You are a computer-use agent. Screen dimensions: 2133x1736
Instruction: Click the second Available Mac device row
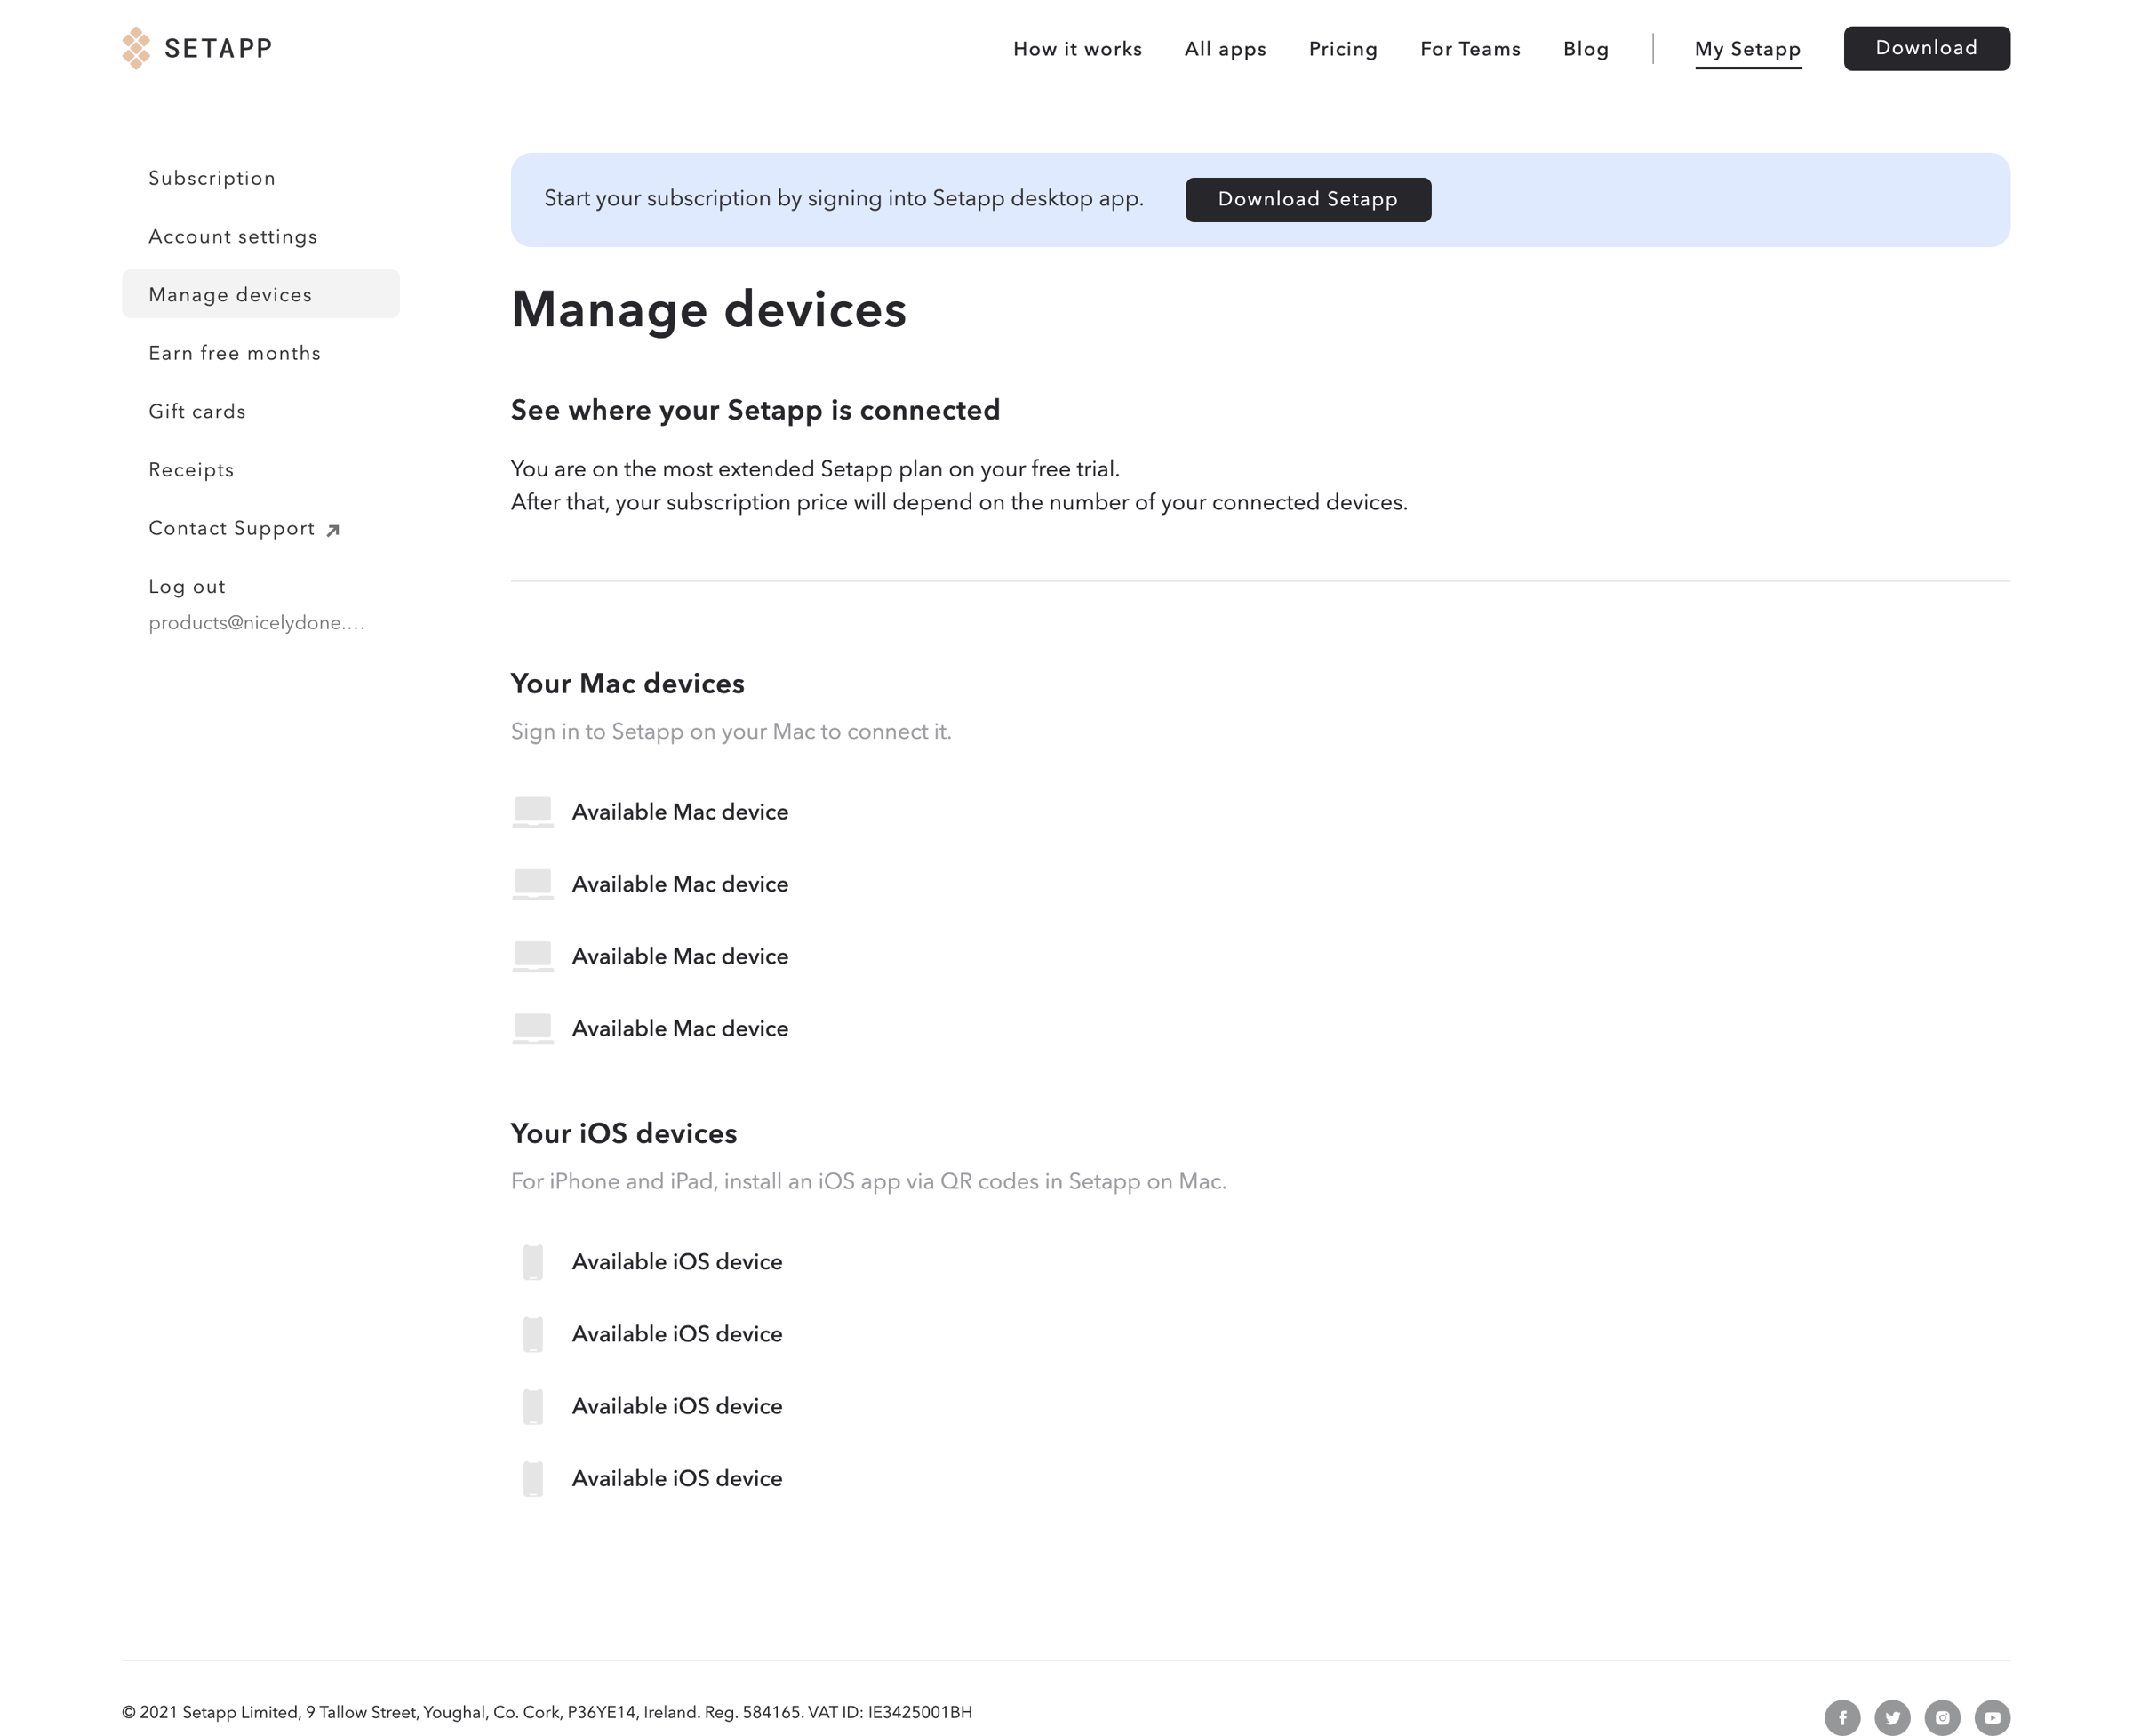650,884
